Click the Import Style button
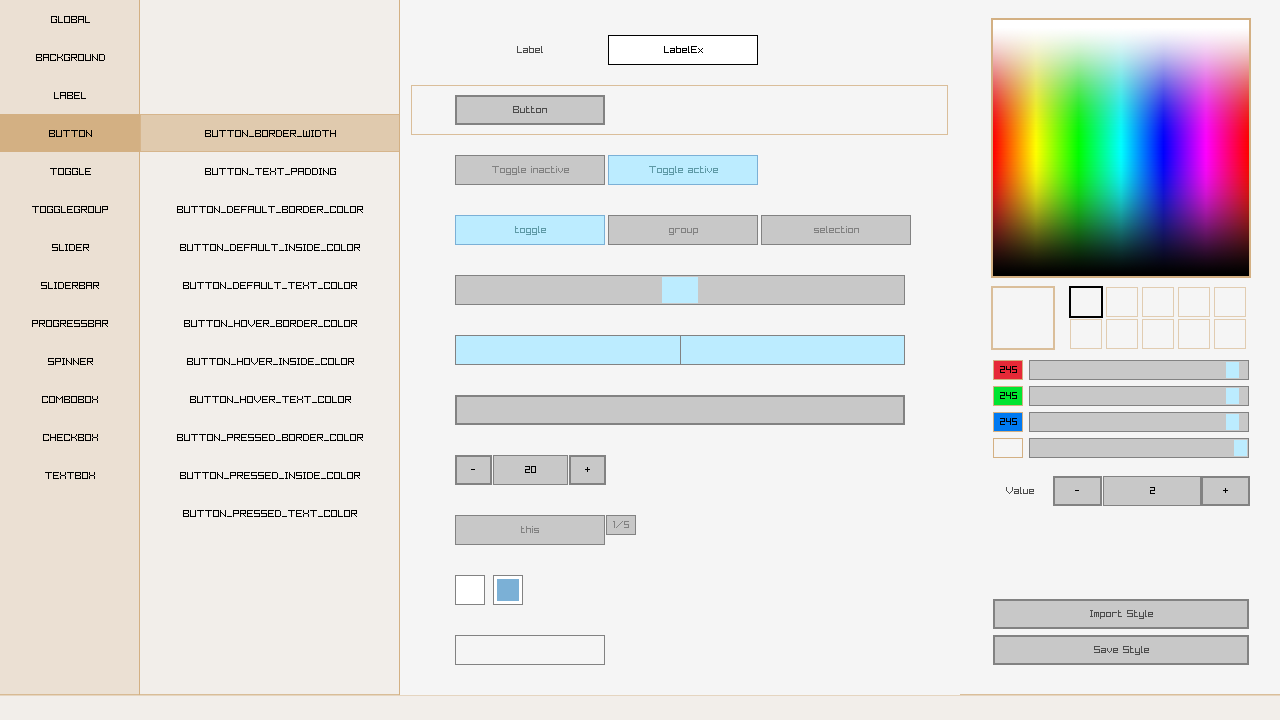 click(x=1121, y=614)
